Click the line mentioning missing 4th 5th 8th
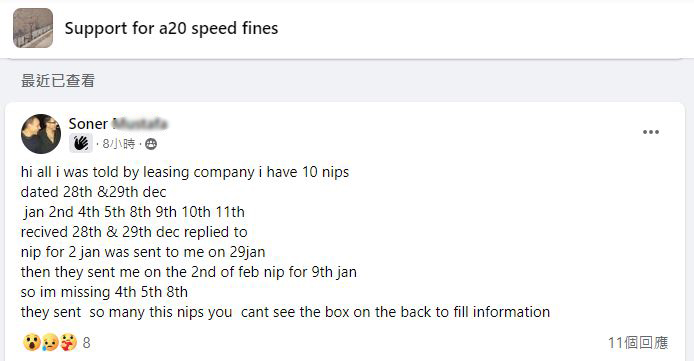This screenshot has width=694, height=361. (104, 292)
